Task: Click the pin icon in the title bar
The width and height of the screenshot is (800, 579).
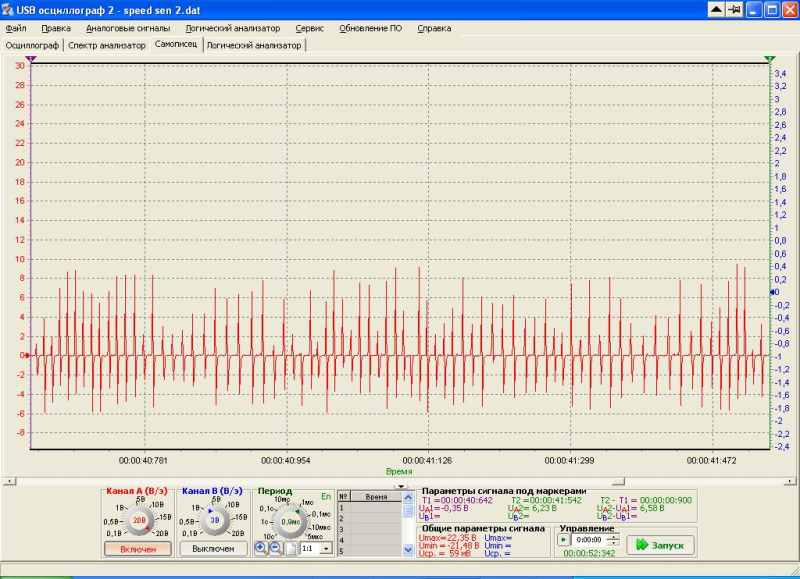Action: coord(734,10)
